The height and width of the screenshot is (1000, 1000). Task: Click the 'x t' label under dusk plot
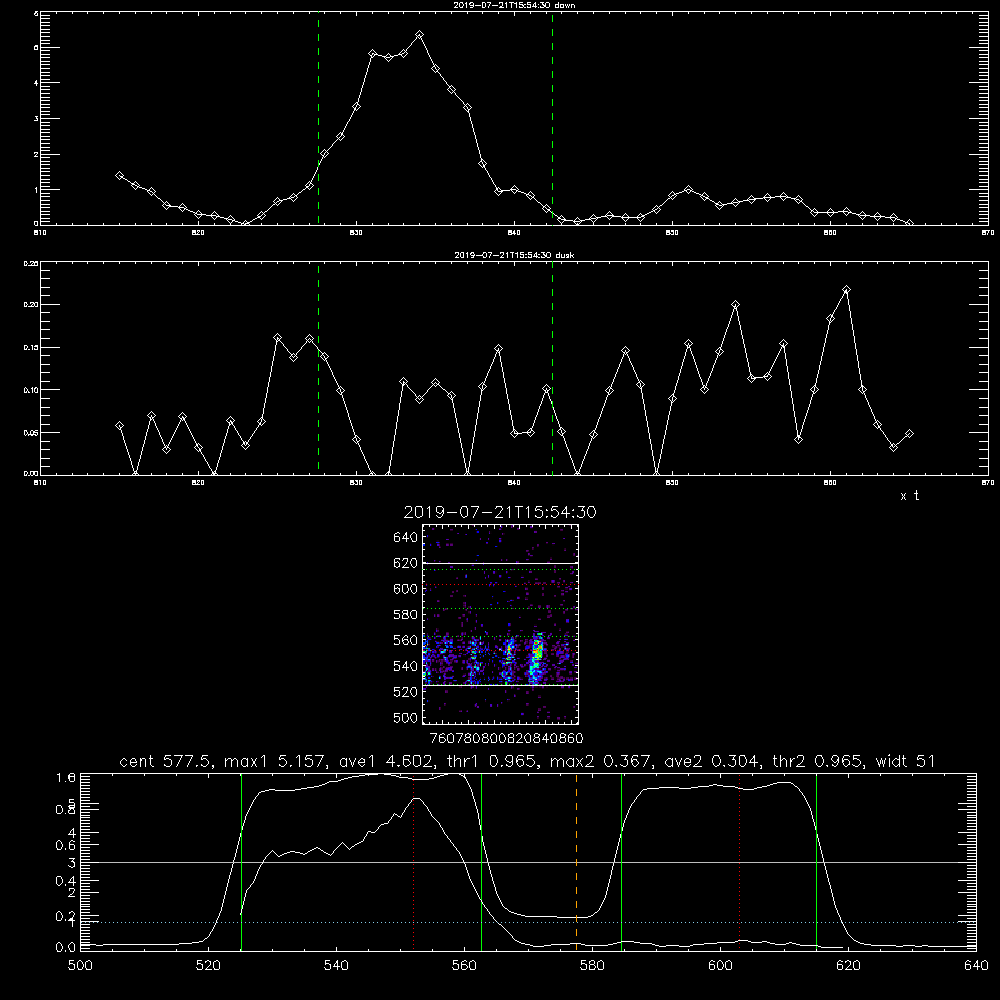(910, 496)
